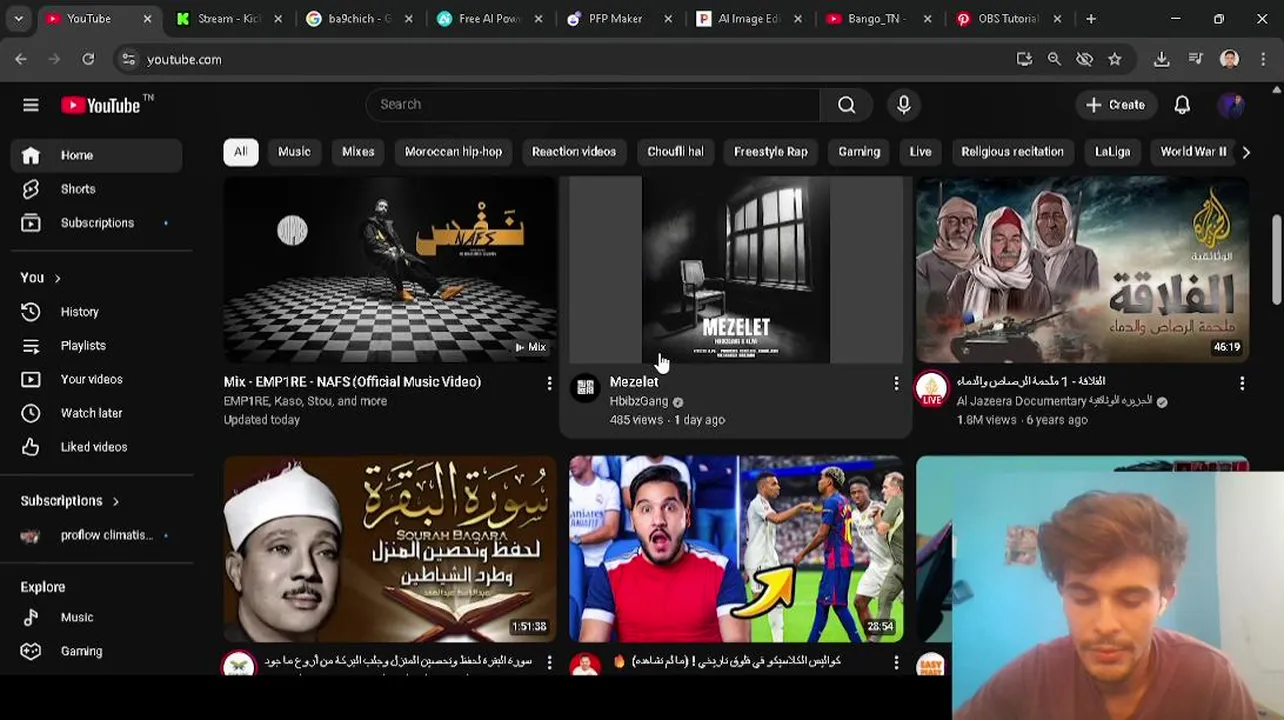Play the Sourah Baqara video thumbnail

(390, 549)
